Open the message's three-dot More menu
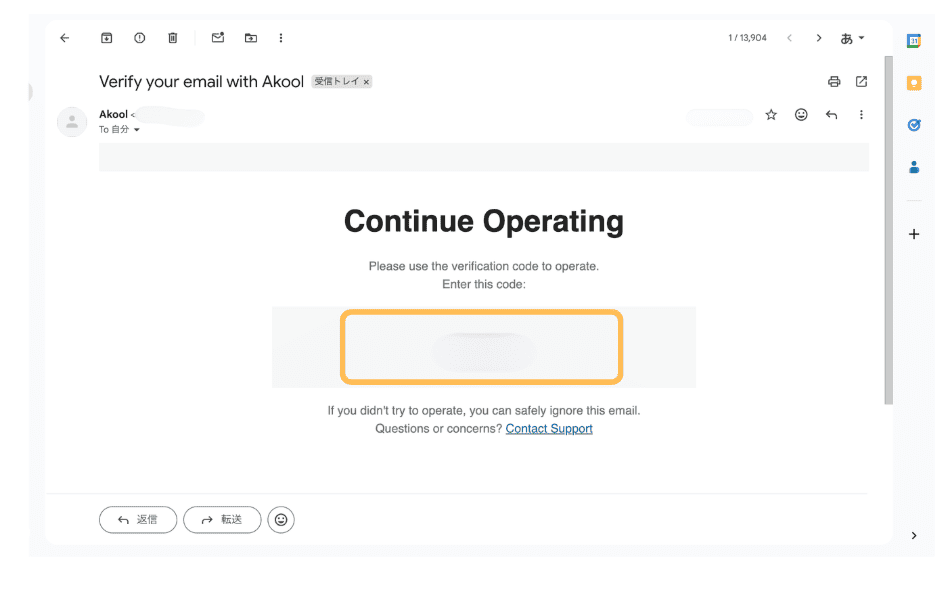Screen dimensions: 948x592 pyautogui.click(x=861, y=115)
